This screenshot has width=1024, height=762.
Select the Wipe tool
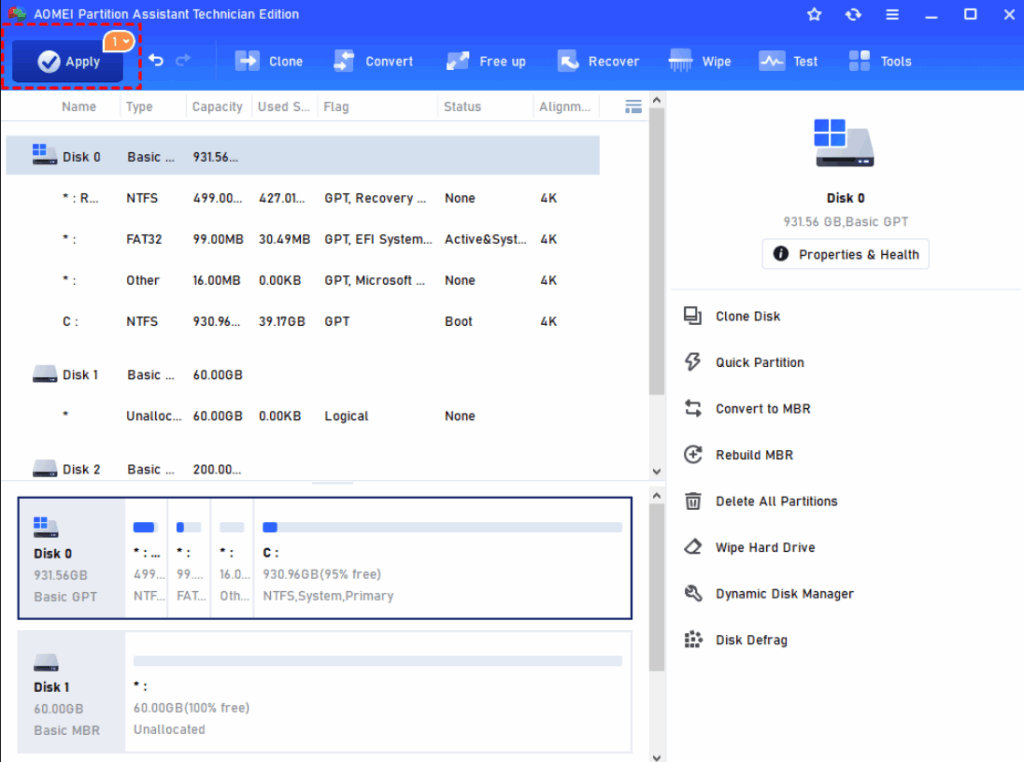pos(699,60)
